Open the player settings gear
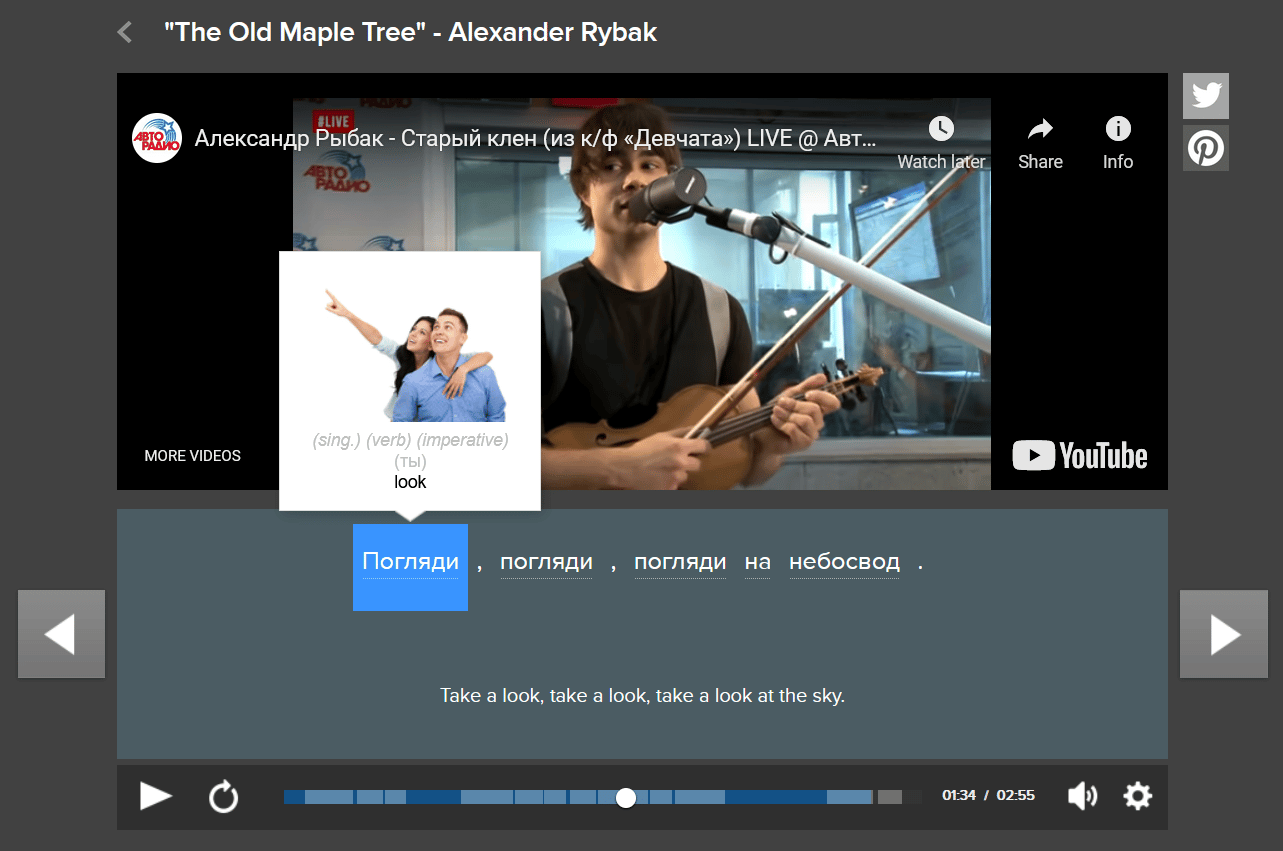The height and width of the screenshot is (851, 1283). [x=1137, y=796]
